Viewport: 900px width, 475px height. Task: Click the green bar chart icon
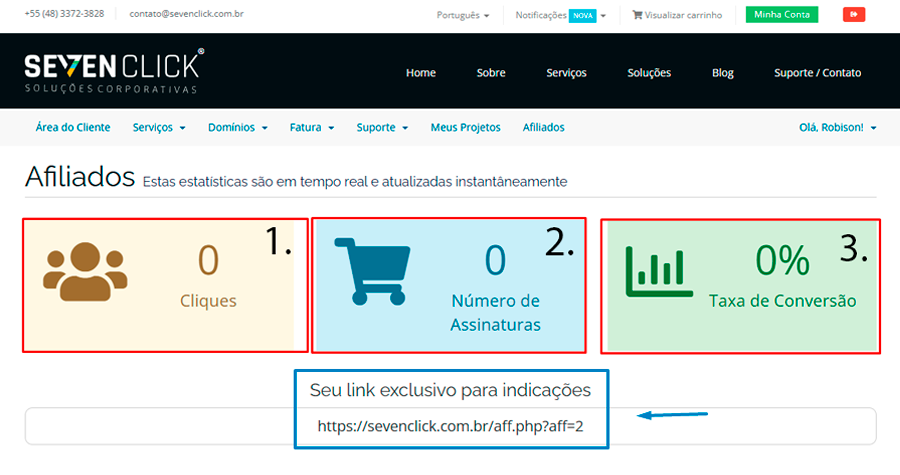(x=655, y=271)
